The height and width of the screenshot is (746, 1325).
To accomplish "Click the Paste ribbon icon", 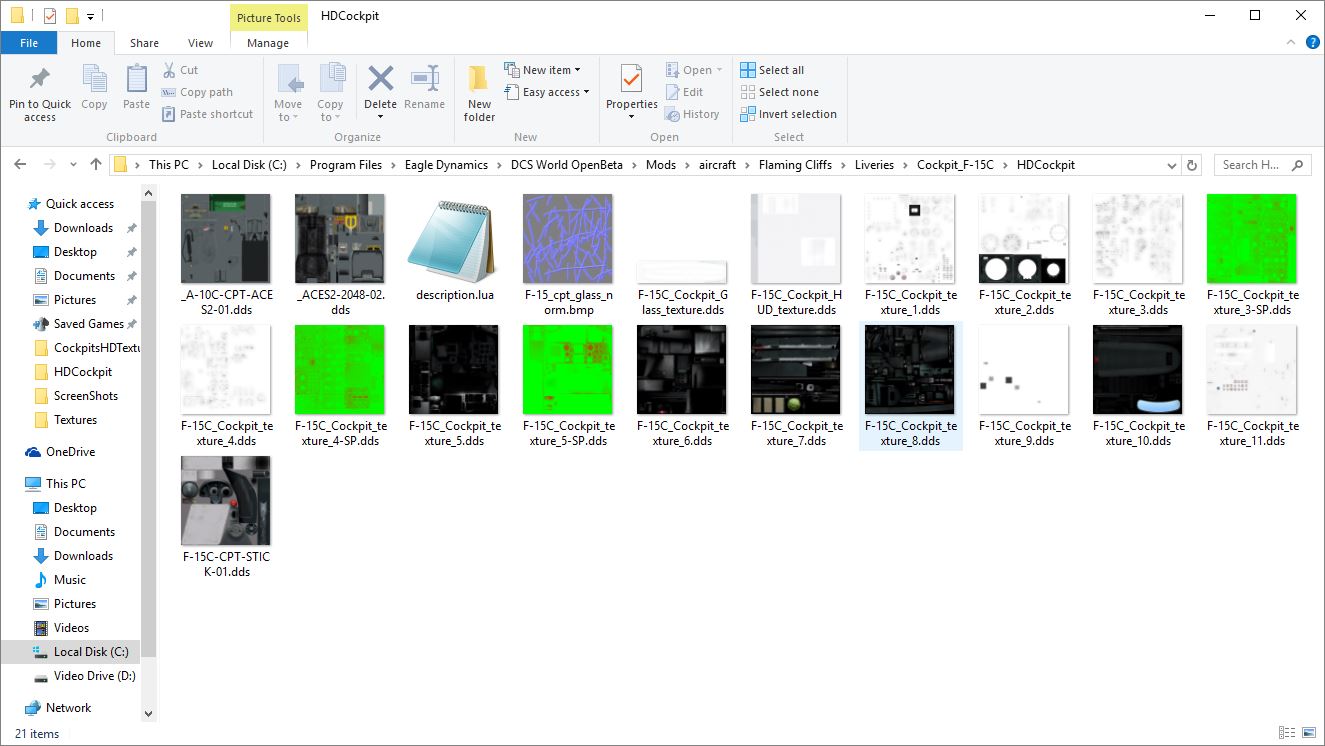I will click(137, 79).
